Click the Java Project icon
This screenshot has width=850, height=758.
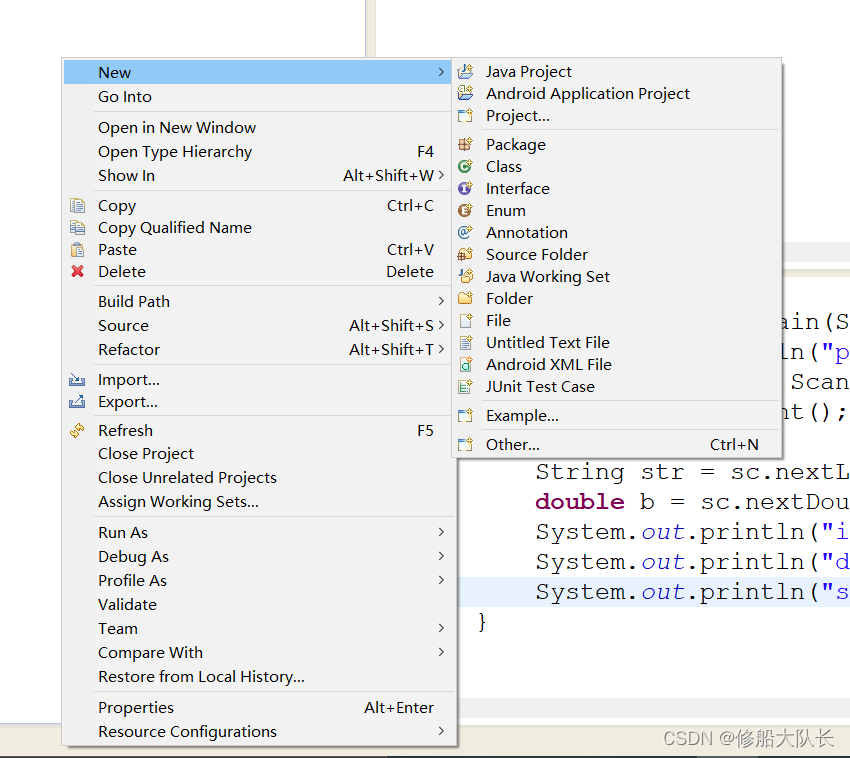466,72
